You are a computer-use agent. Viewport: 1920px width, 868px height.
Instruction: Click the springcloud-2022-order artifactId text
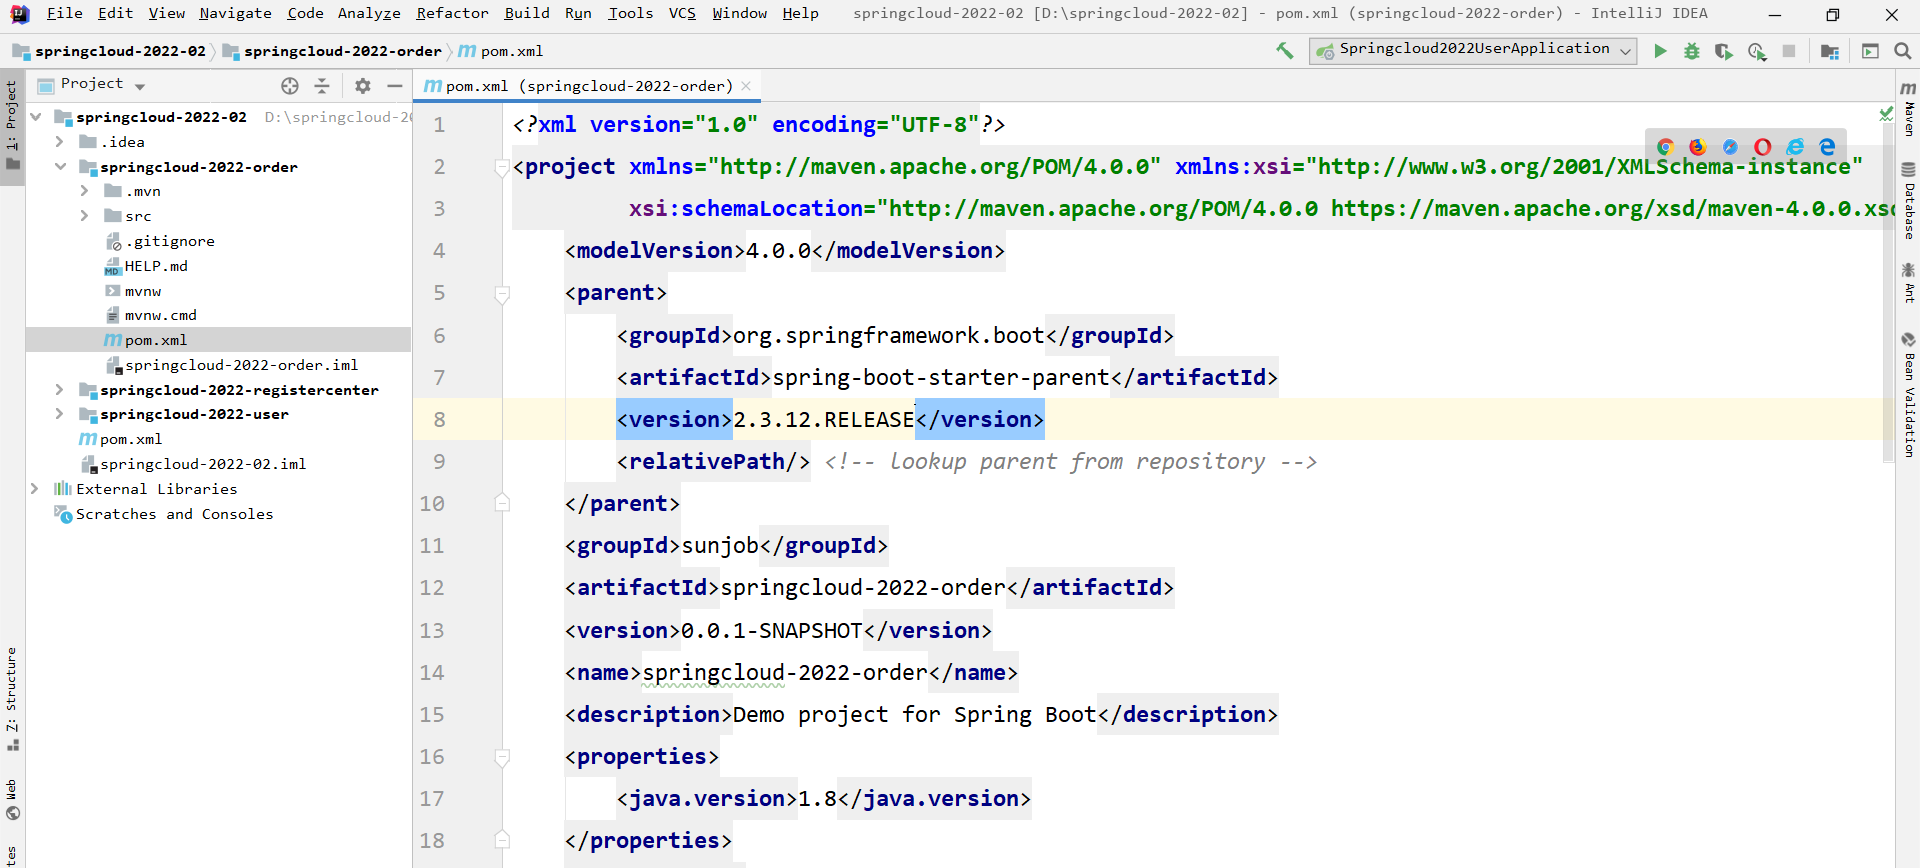(x=863, y=588)
